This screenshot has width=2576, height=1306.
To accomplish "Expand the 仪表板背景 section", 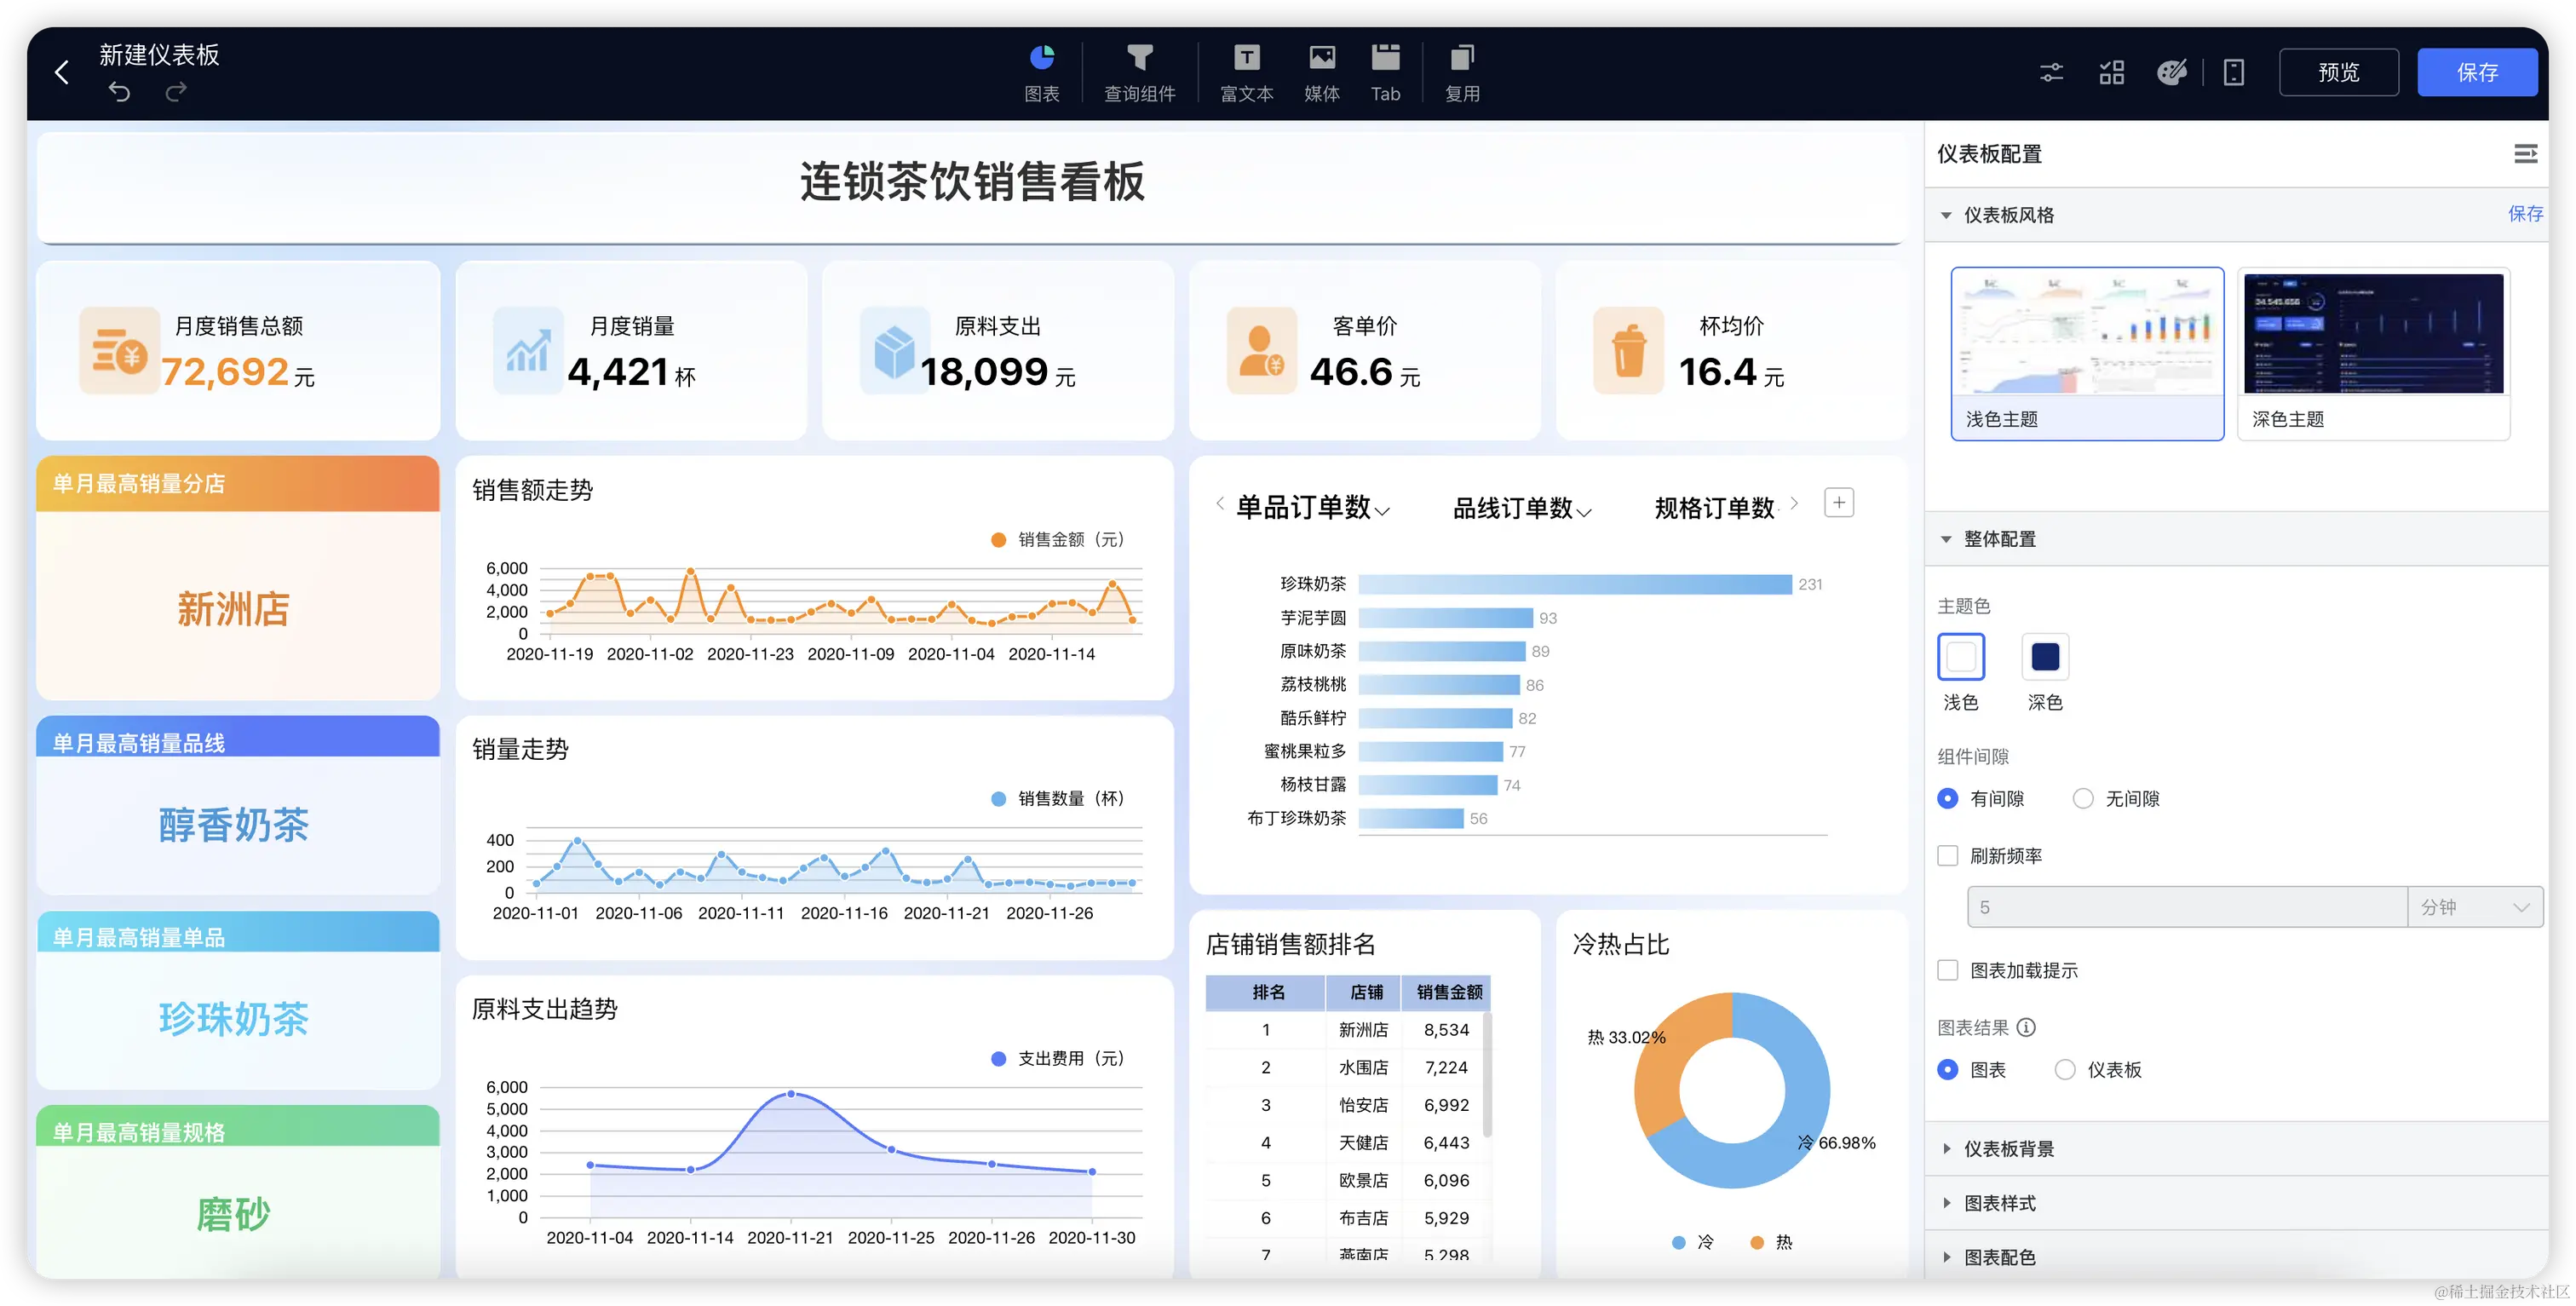I will pyautogui.click(x=2008, y=1149).
